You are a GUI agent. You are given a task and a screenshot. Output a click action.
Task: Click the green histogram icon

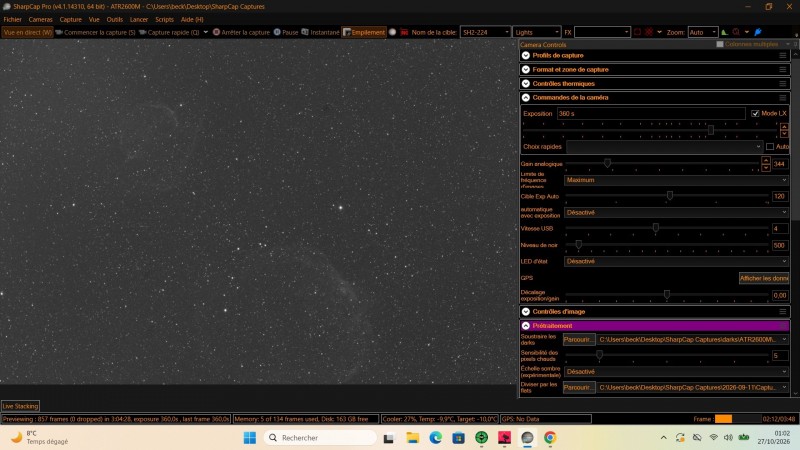(724, 32)
